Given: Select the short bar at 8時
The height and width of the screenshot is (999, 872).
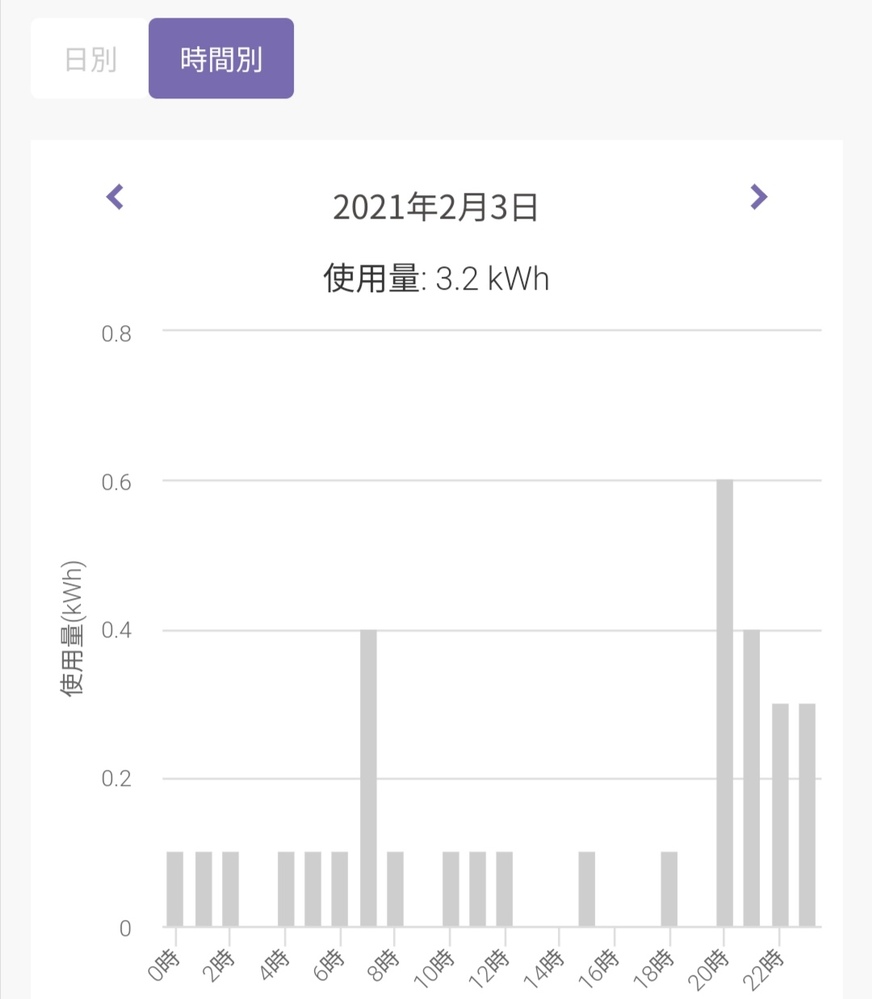Looking at the screenshot, I should (395, 889).
